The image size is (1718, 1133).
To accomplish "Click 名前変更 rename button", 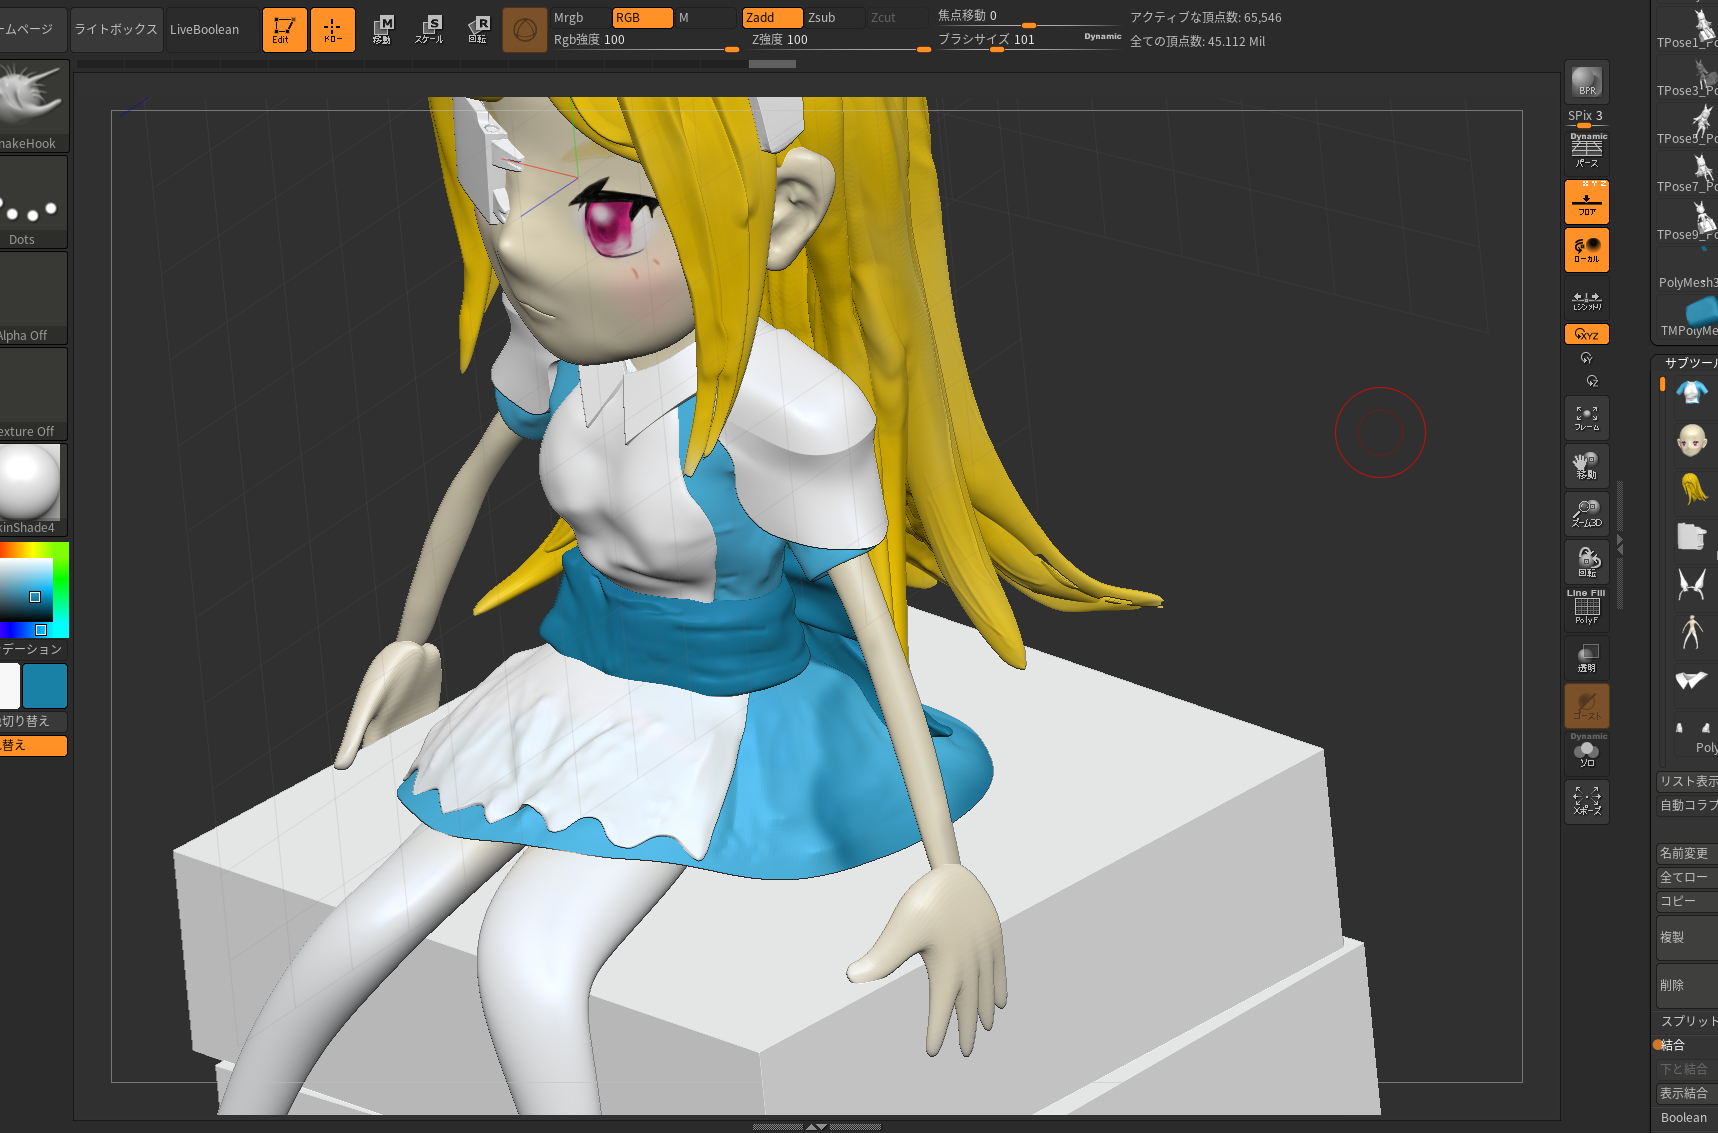I will point(1687,853).
